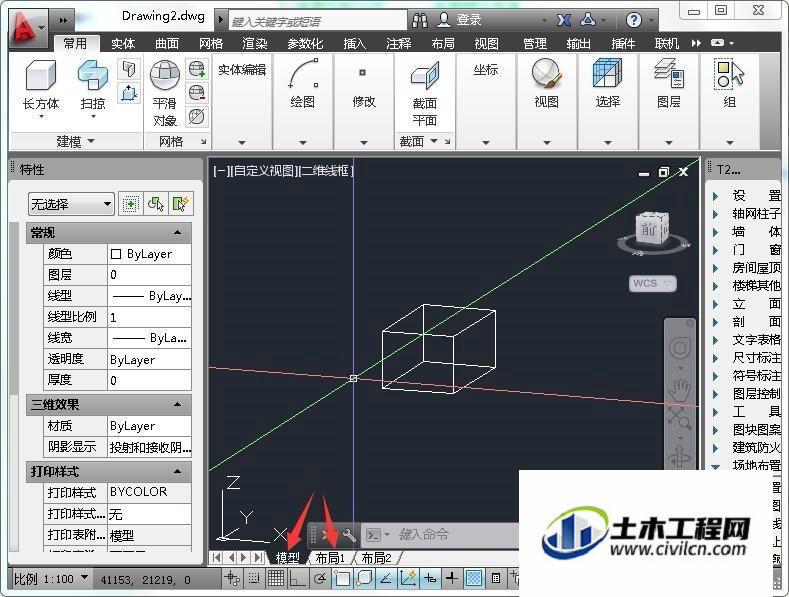The height and width of the screenshot is (597, 789).
Task: Click the wrench customize icon on command line
Action: tap(349, 535)
